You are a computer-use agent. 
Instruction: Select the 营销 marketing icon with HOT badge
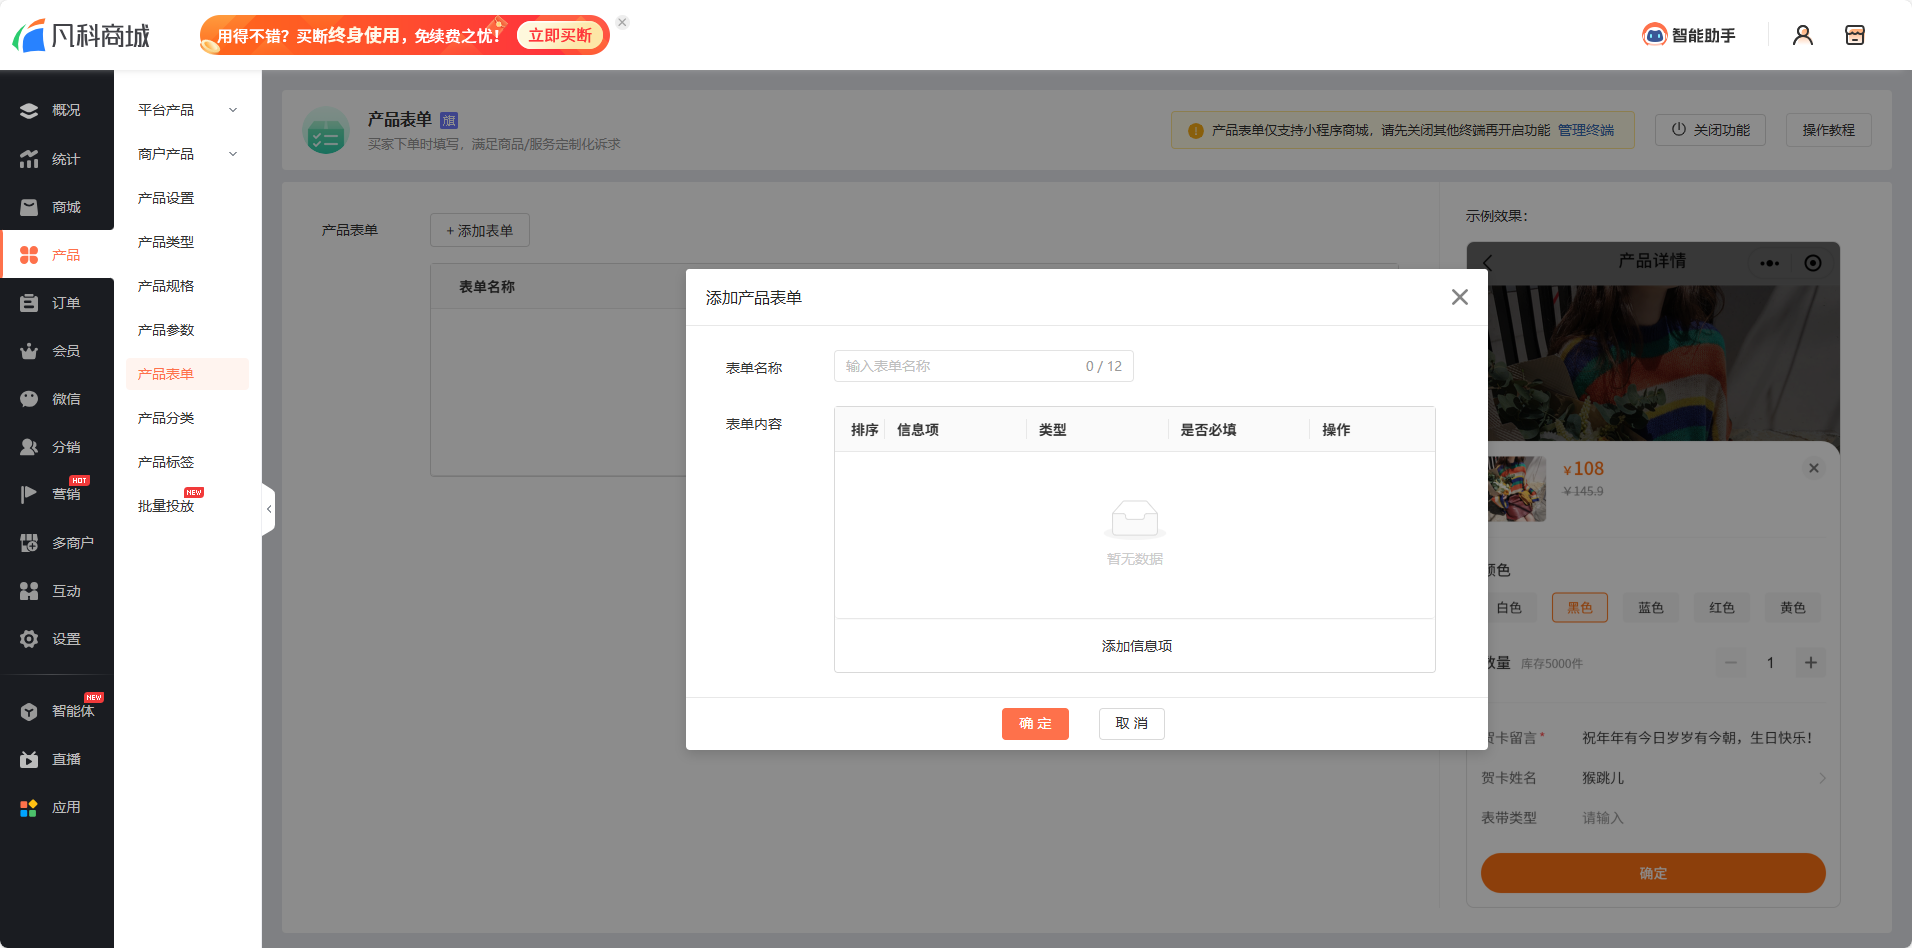click(57, 493)
